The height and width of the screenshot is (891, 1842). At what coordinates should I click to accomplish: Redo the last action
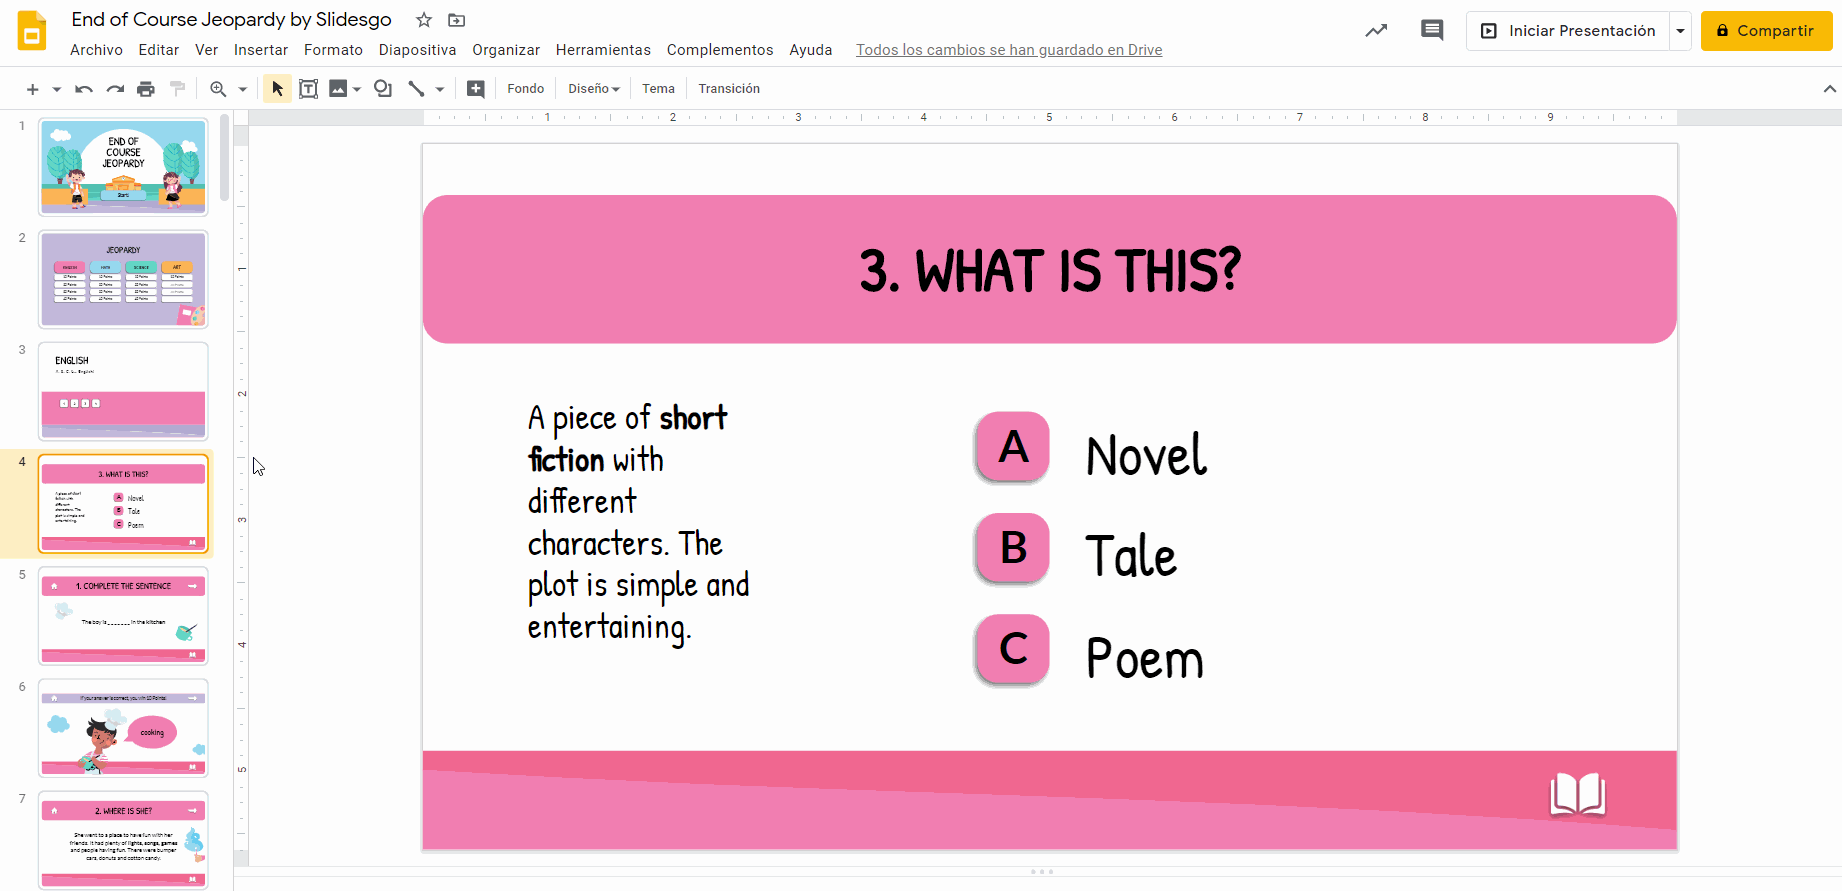(115, 89)
